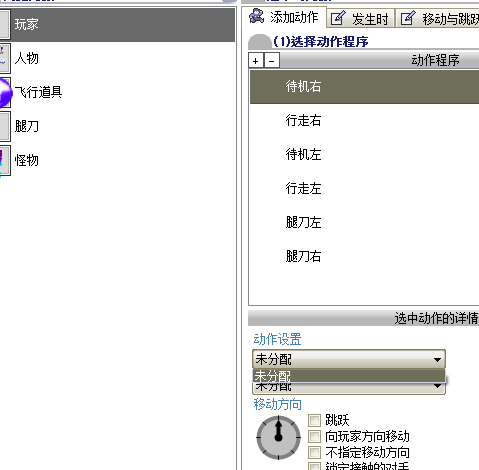Click the 腿刀 thumbnail icon
479x470 pixels.
coord(5,126)
